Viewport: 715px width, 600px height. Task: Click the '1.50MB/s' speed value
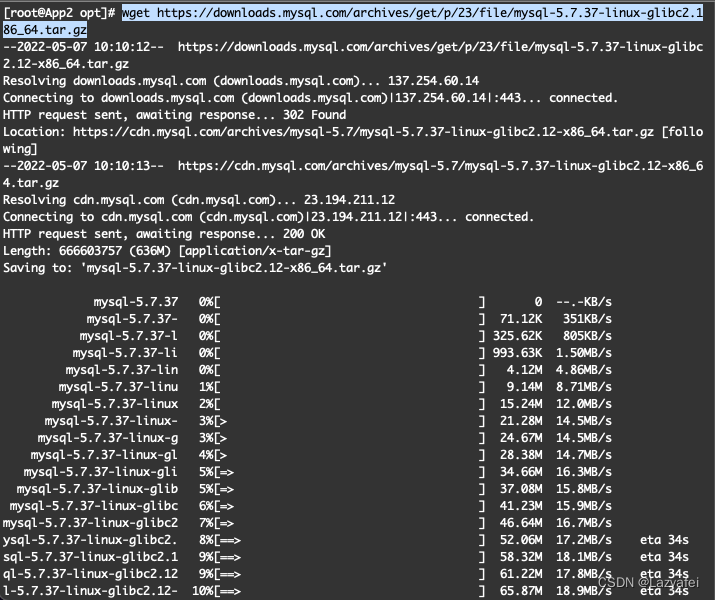click(584, 353)
